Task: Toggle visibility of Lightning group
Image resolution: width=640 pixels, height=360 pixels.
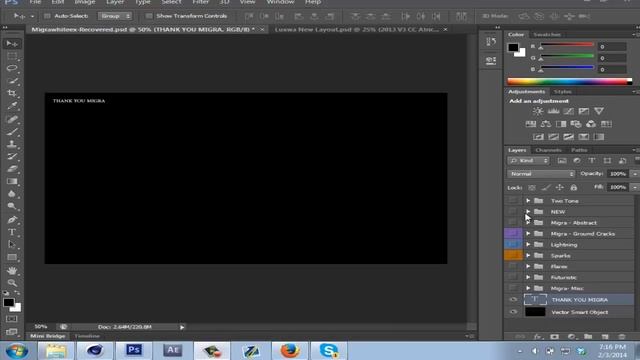Action: point(513,244)
